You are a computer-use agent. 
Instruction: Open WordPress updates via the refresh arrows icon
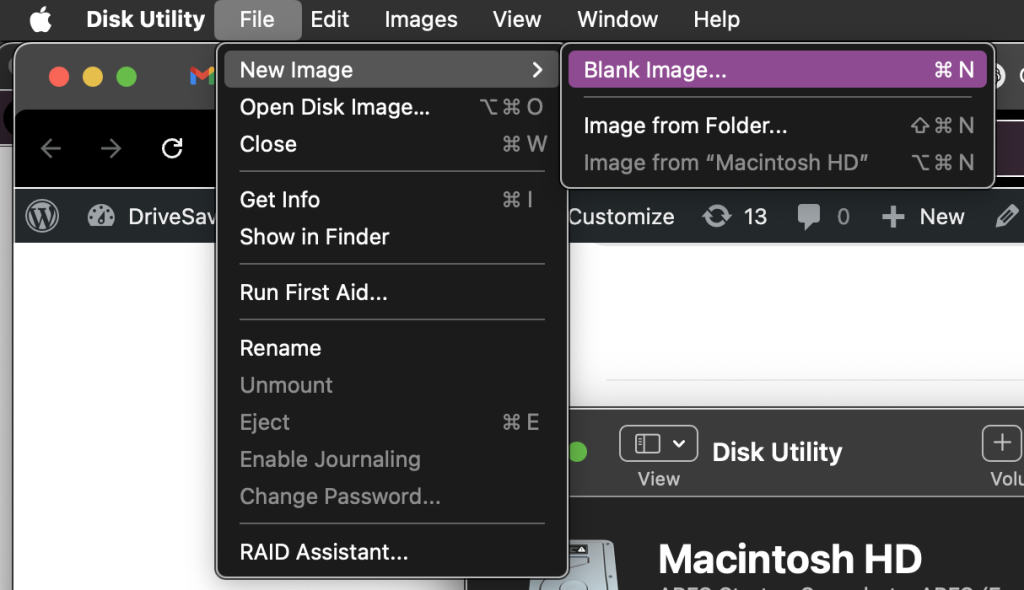click(717, 216)
